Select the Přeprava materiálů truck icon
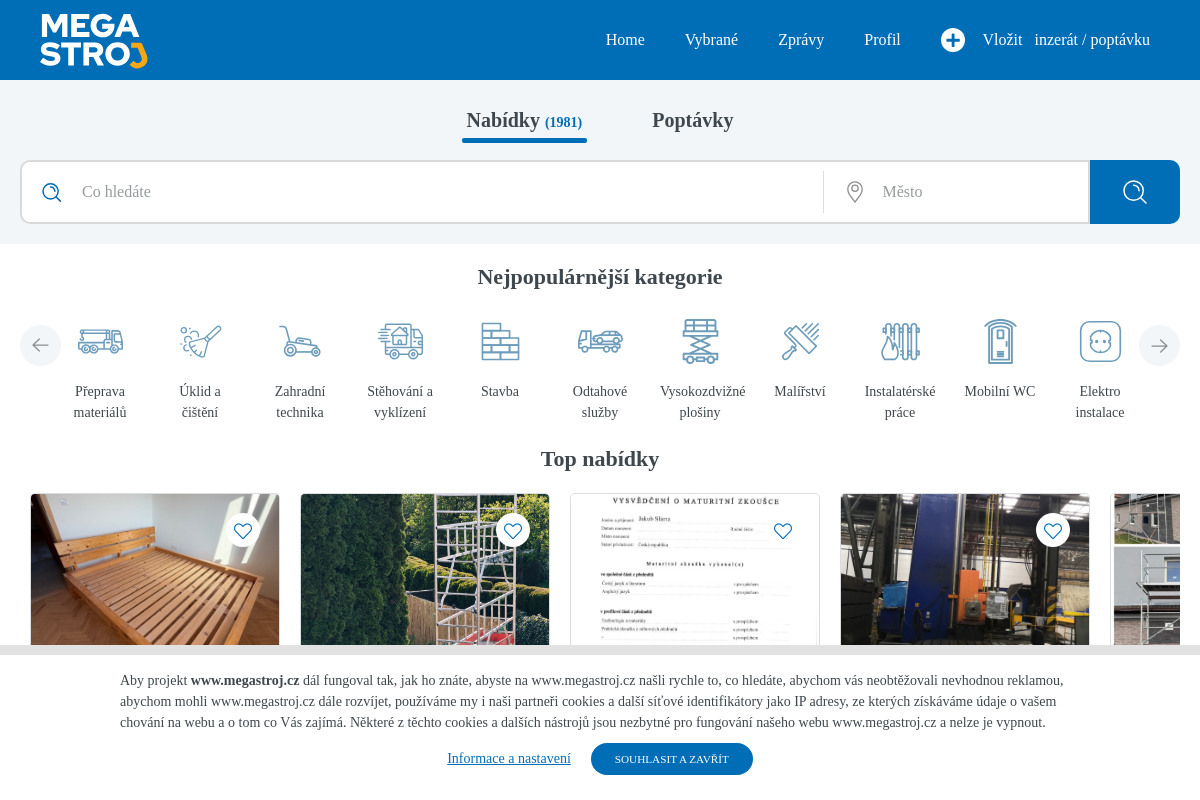This screenshot has height=800, width=1200. [100, 341]
